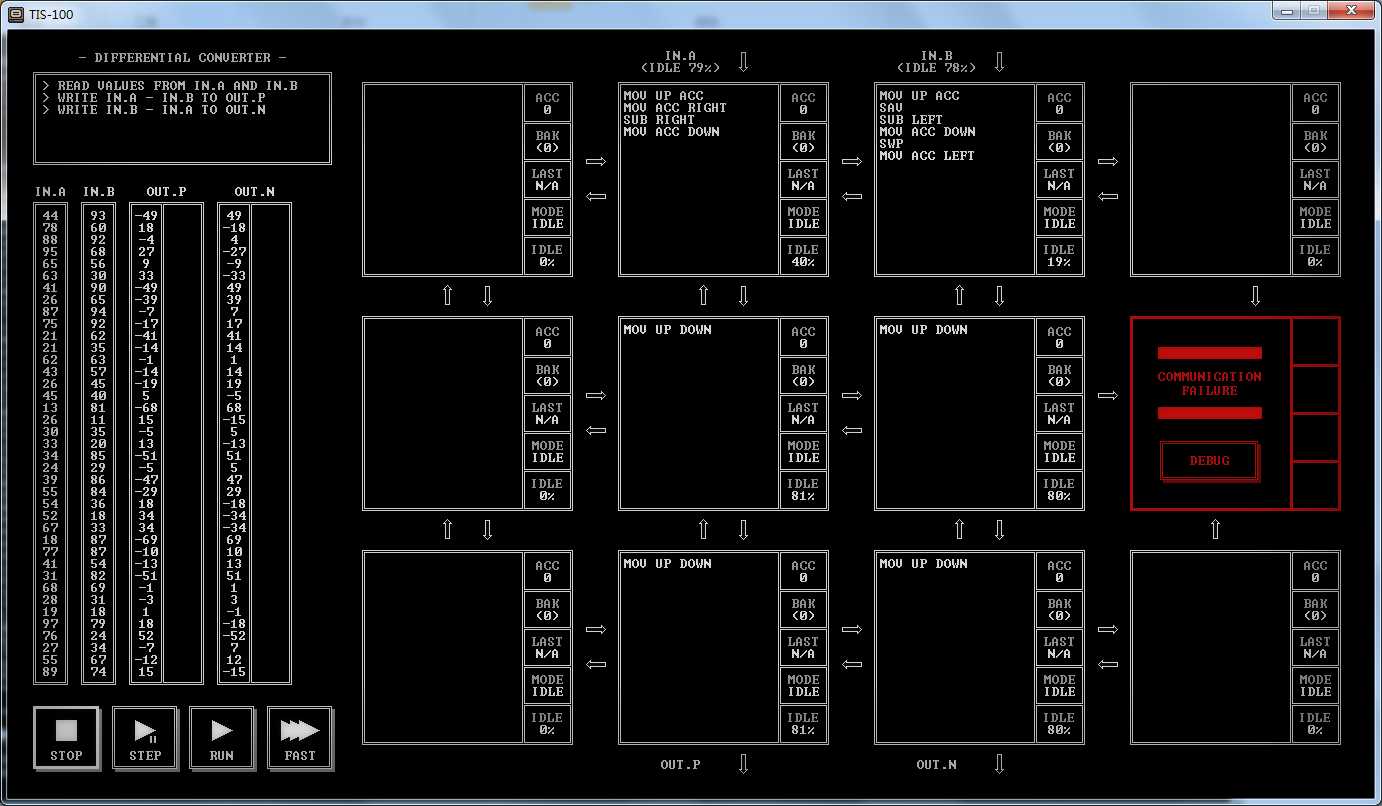This screenshot has height=806, width=1382.
Task: Click the empty top-left node editor
Action: pyautogui.click(x=443, y=180)
